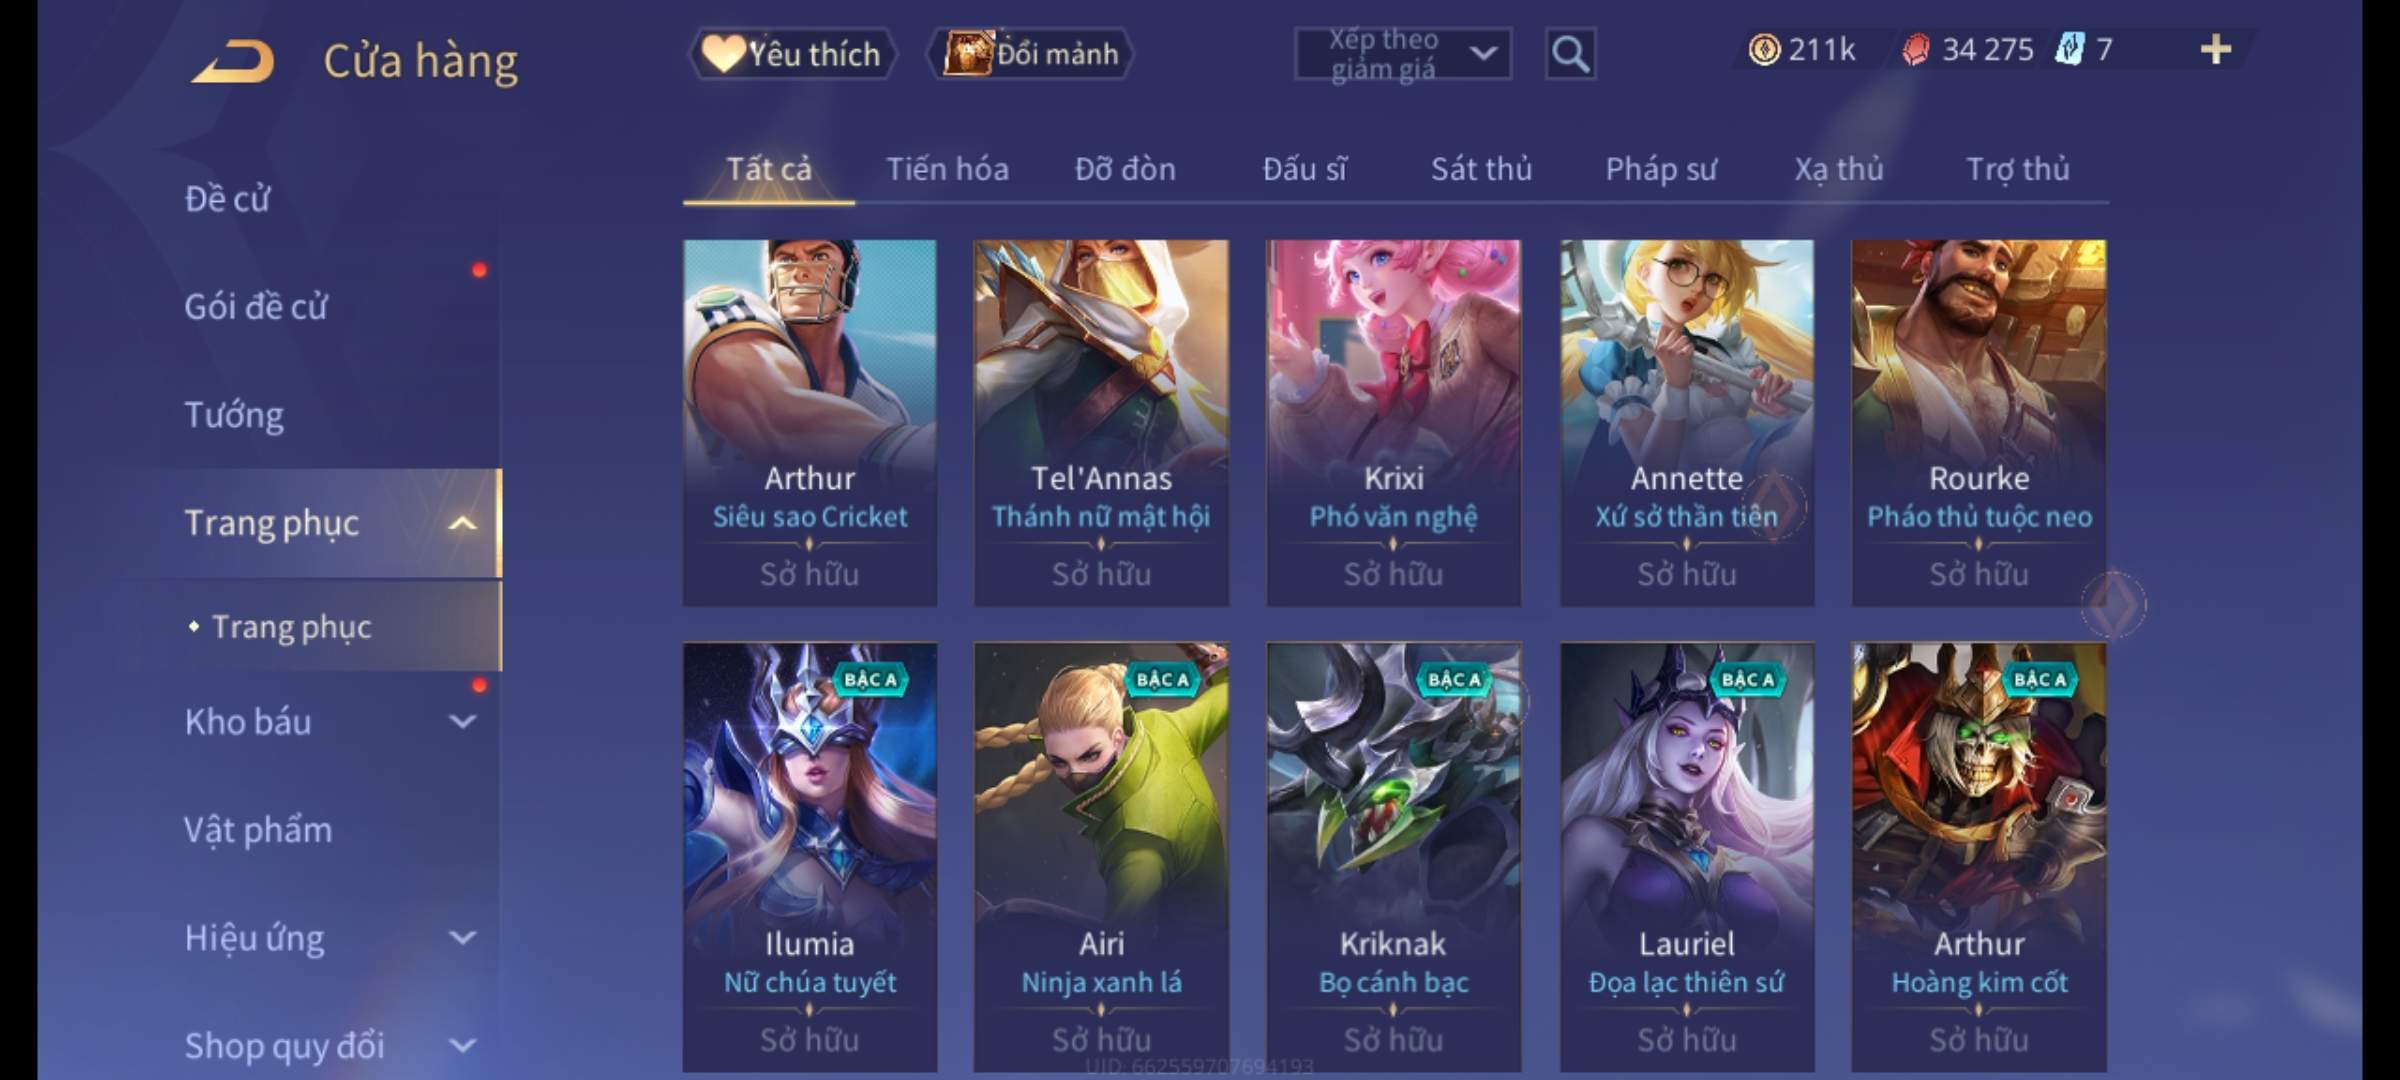Switch to the Sát thủ tab
Image resolution: width=2400 pixels, height=1080 pixels.
(x=1481, y=169)
